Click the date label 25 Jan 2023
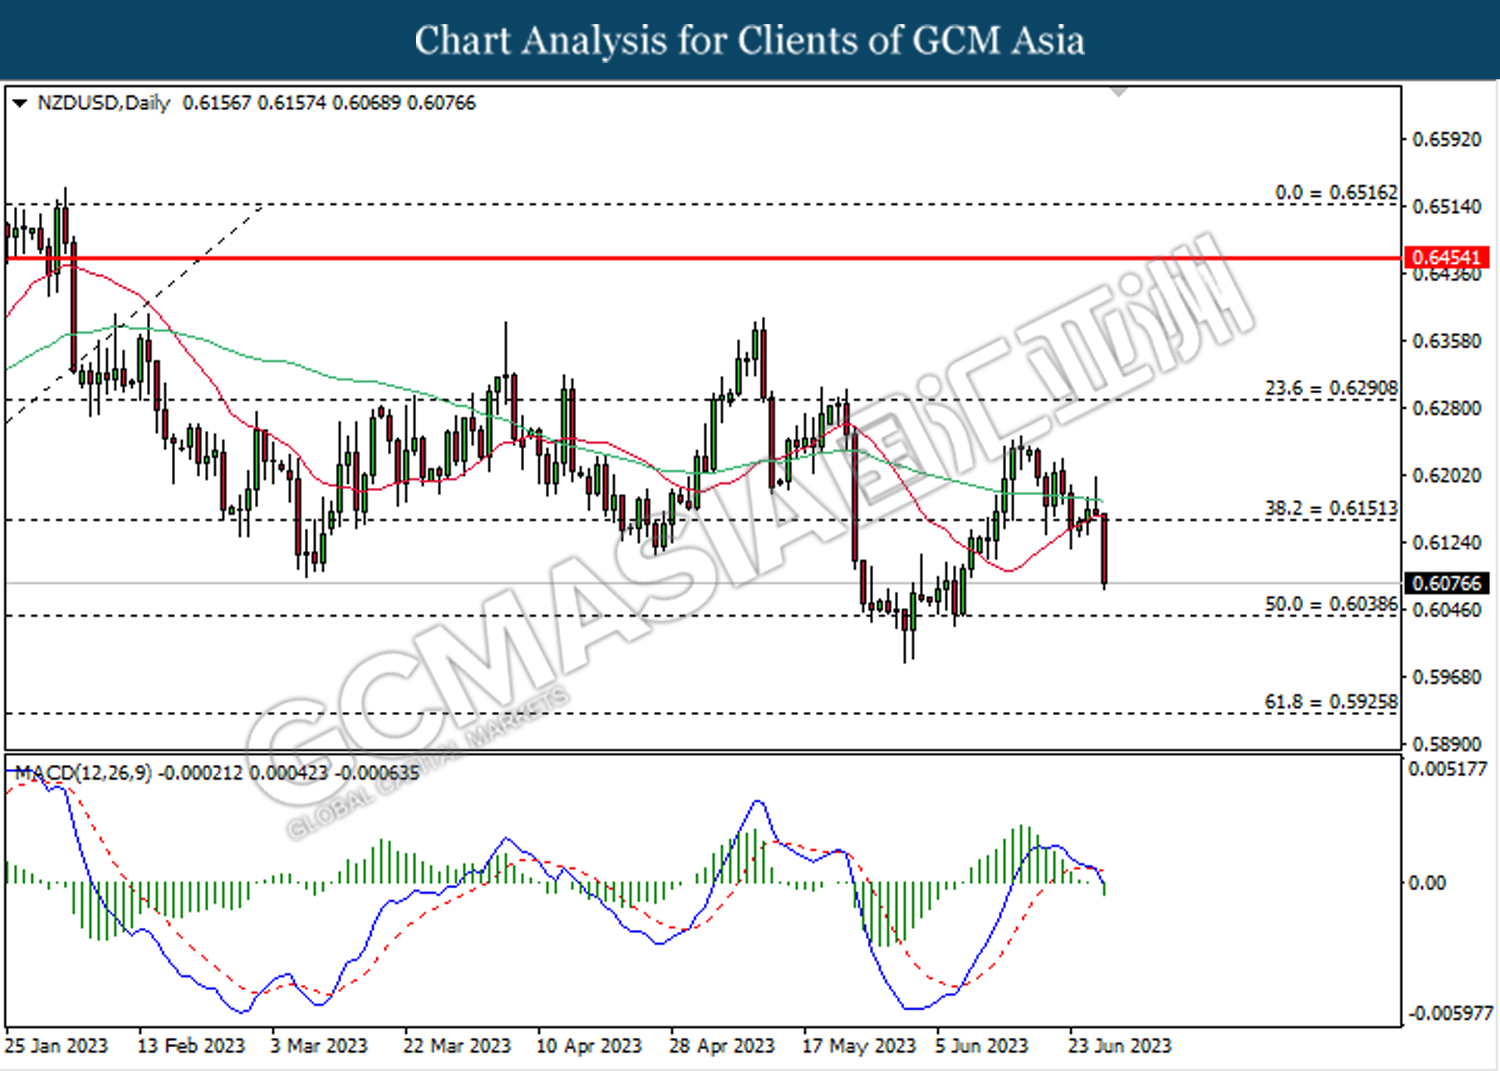Image resolution: width=1500 pixels, height=1071 pixels. [56, 1046]
